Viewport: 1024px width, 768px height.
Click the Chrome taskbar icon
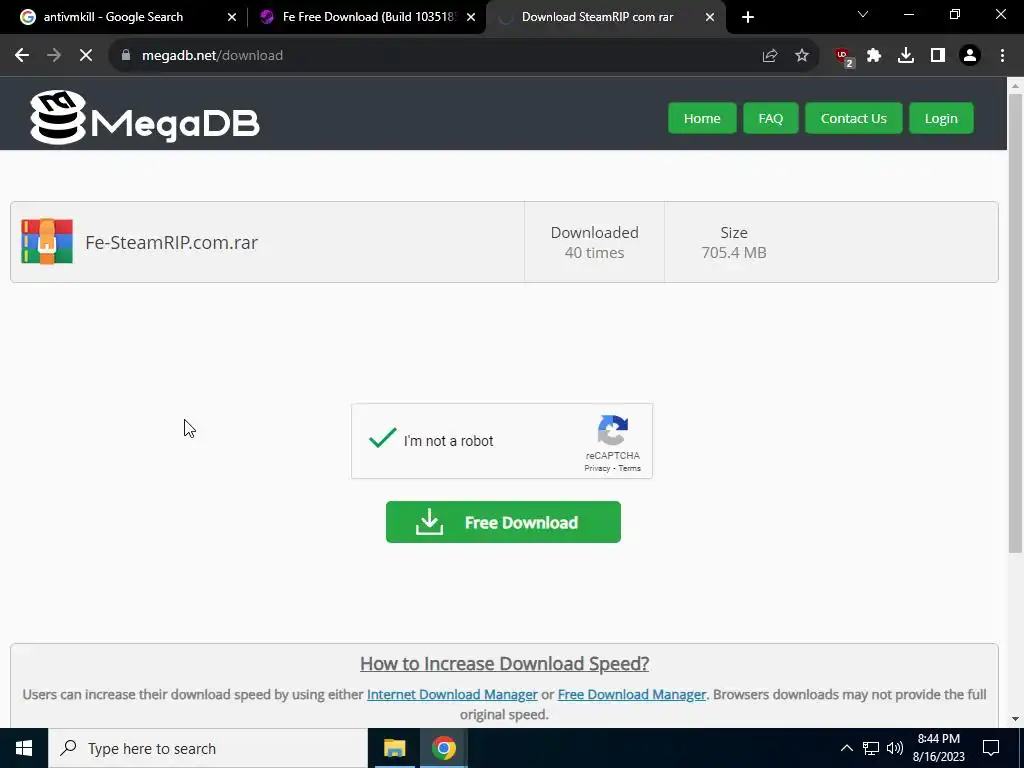point(443,748)
